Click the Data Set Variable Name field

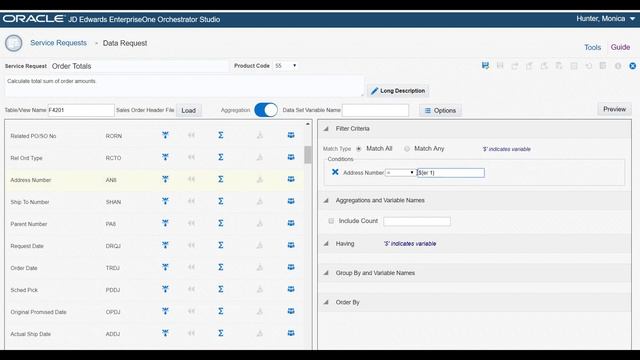(x=375, y=110)
